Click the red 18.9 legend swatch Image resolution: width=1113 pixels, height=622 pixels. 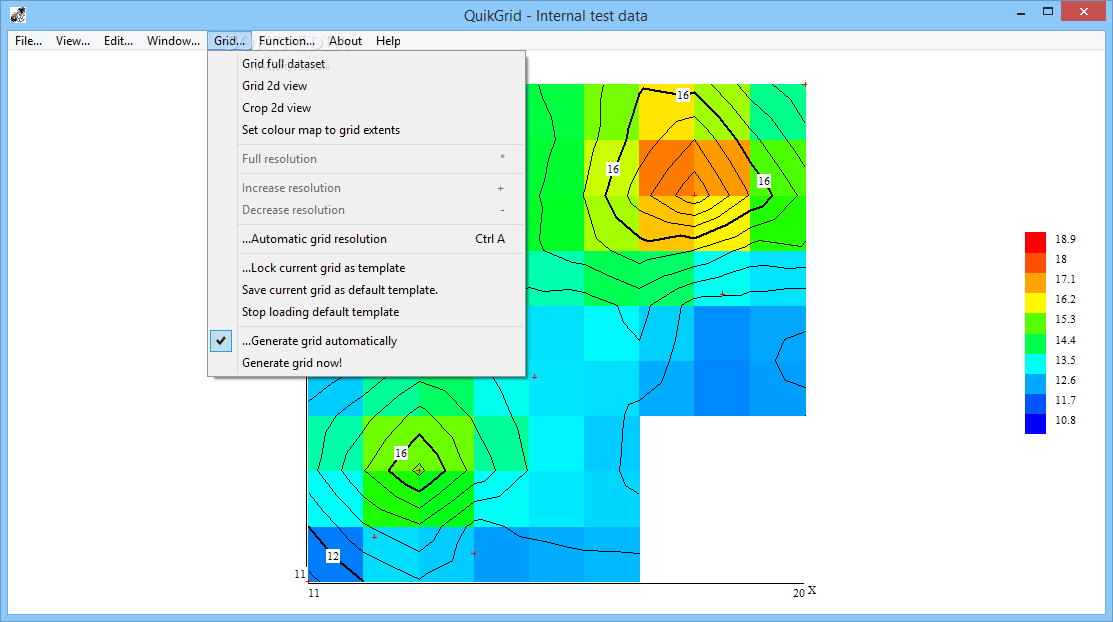point(1035,242)
